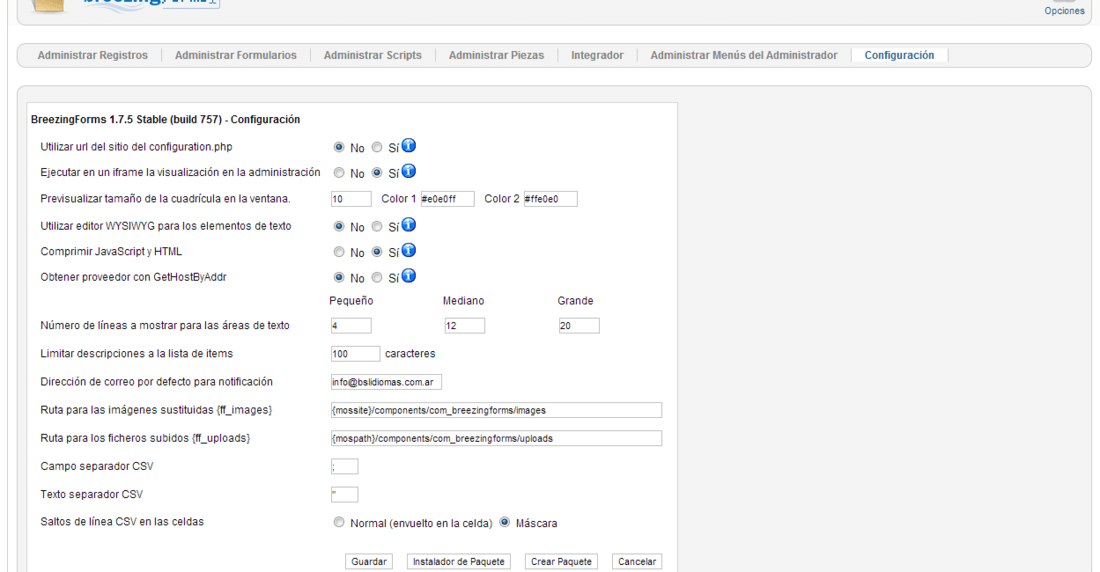Edit Color 2 field #ffe0e0
Image resolution: width=1100 pixels, height=572 pixels.
click(x=551, y=199)
